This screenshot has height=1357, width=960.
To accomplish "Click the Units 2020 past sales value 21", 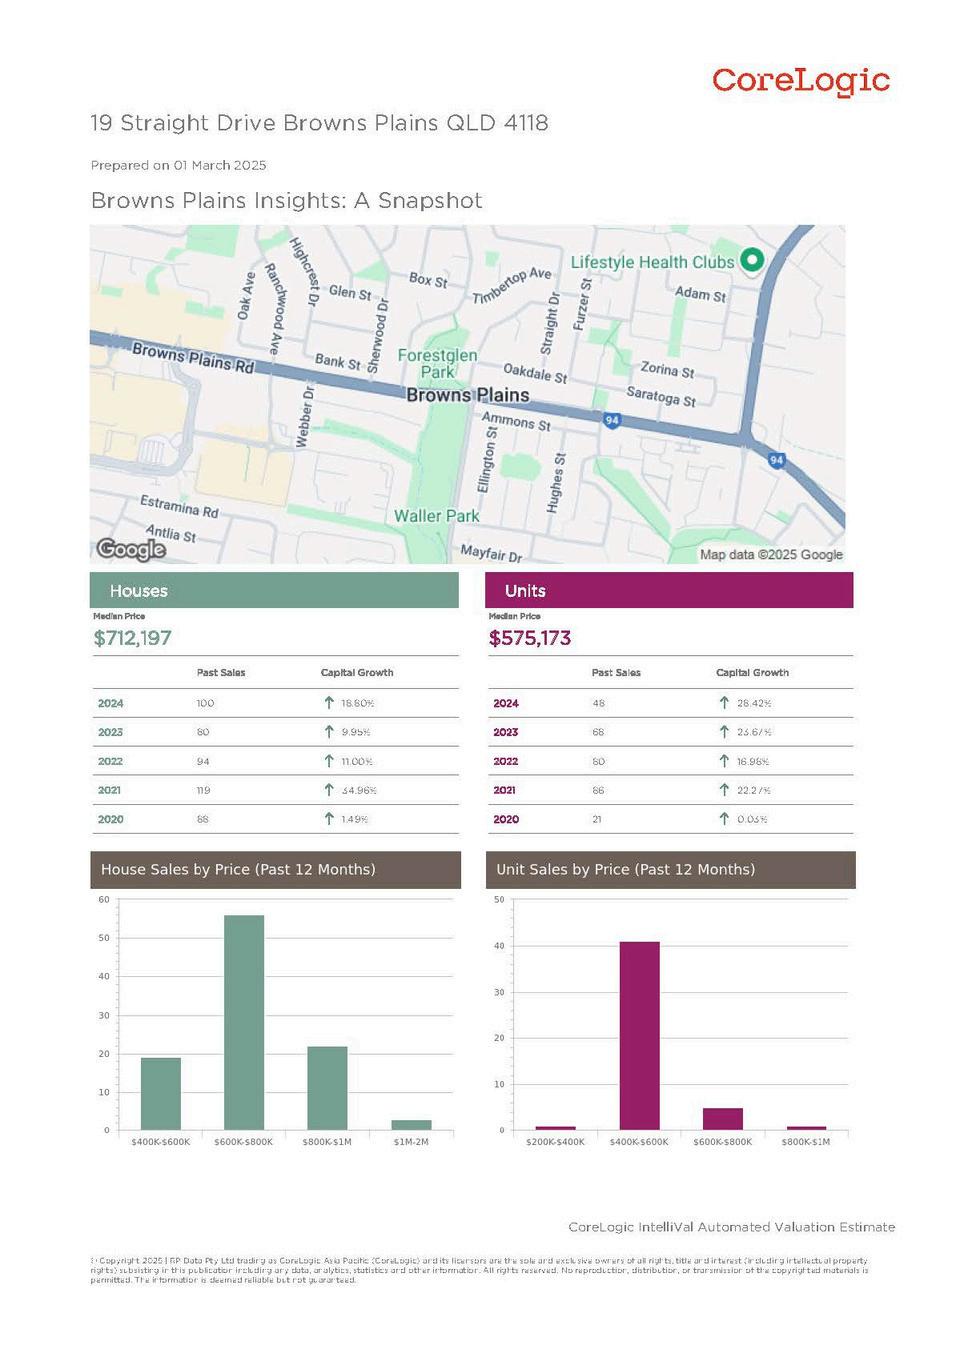I will 597,819.
